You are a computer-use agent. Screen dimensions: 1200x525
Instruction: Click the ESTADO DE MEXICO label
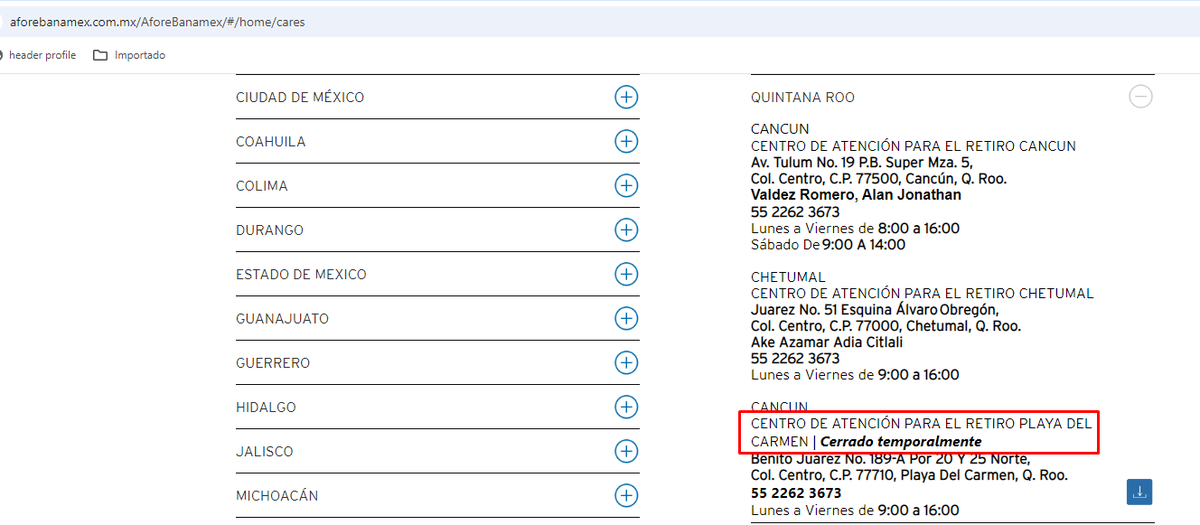tap(301, 274)
